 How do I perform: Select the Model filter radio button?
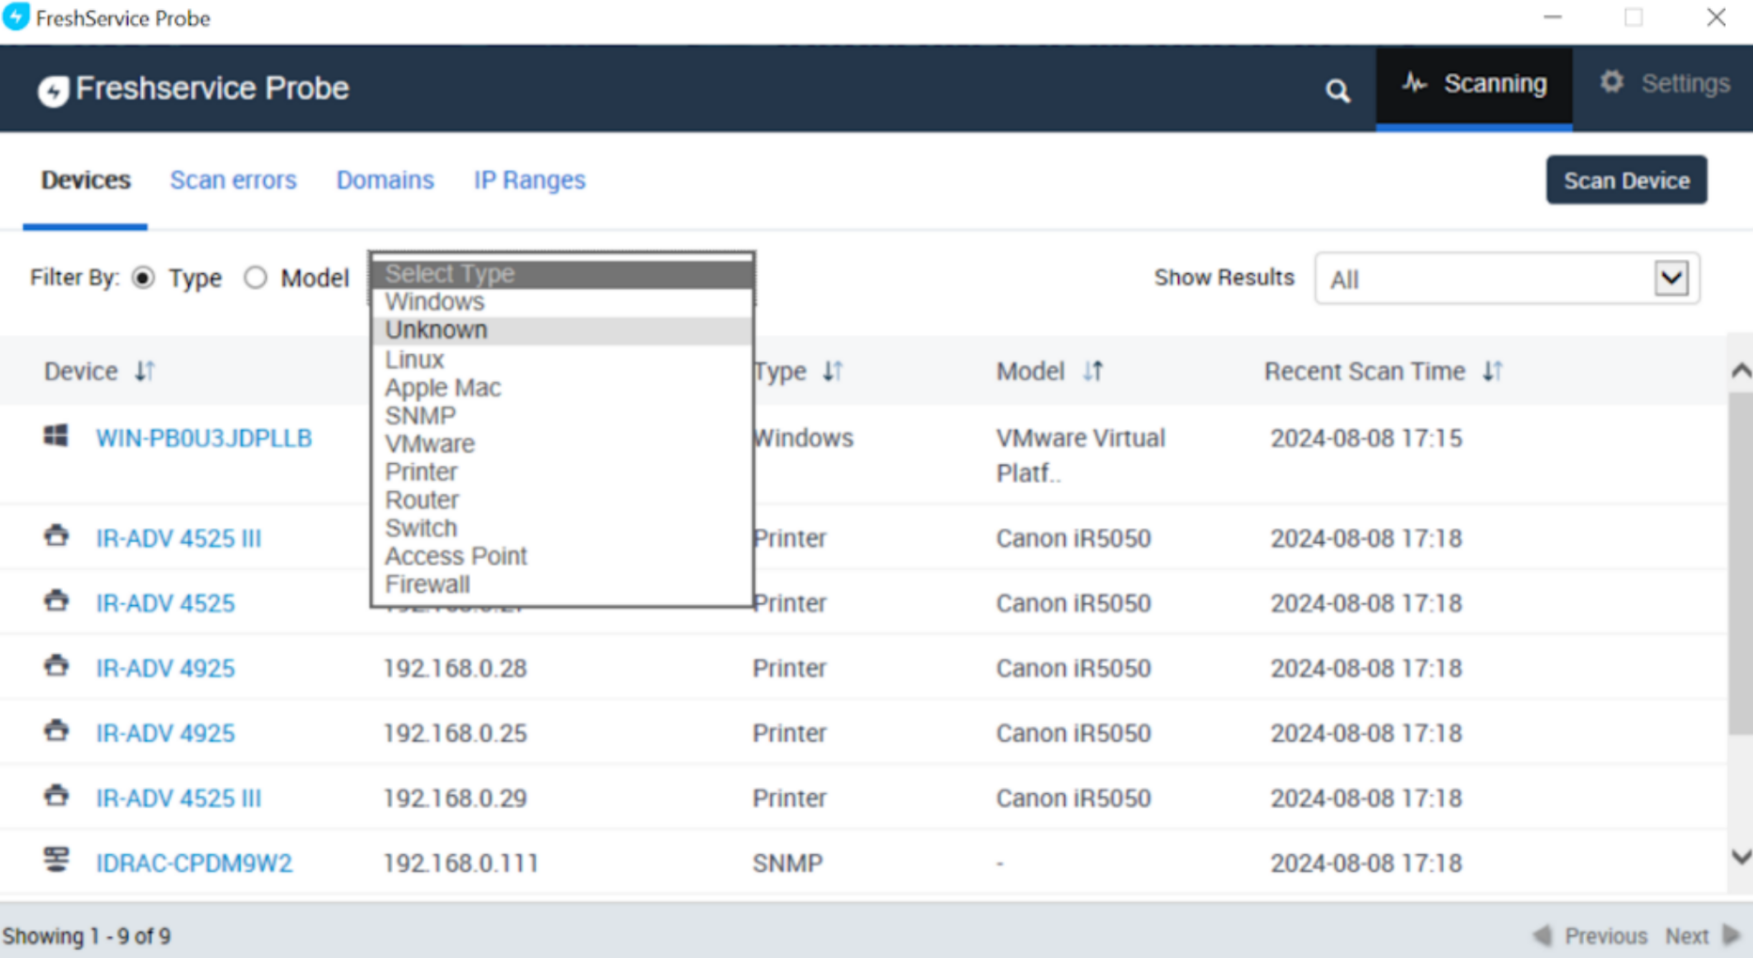(x=256, y=278)
